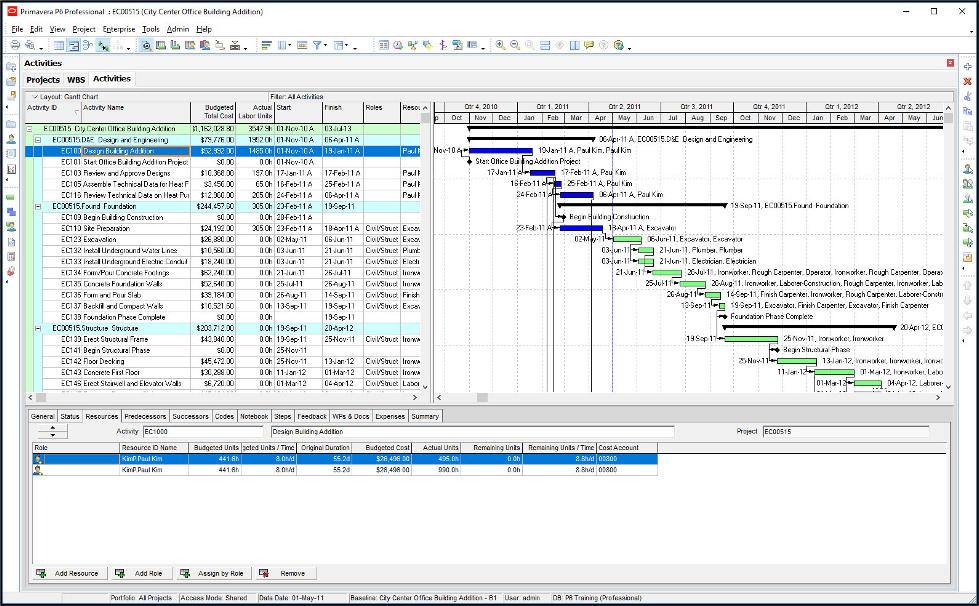Click the Resources person icon in left sidebar
979x606 pixels.
coord(11,139)
